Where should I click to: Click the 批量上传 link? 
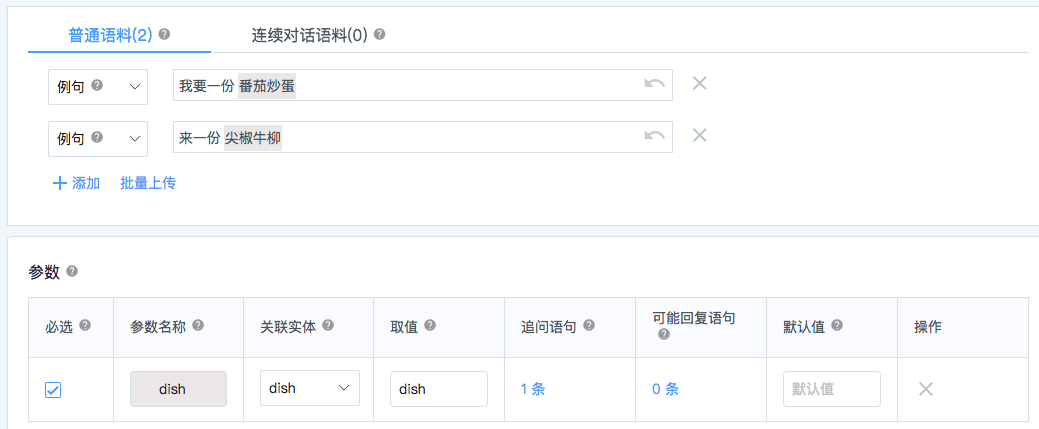click(x=148, y=184)
